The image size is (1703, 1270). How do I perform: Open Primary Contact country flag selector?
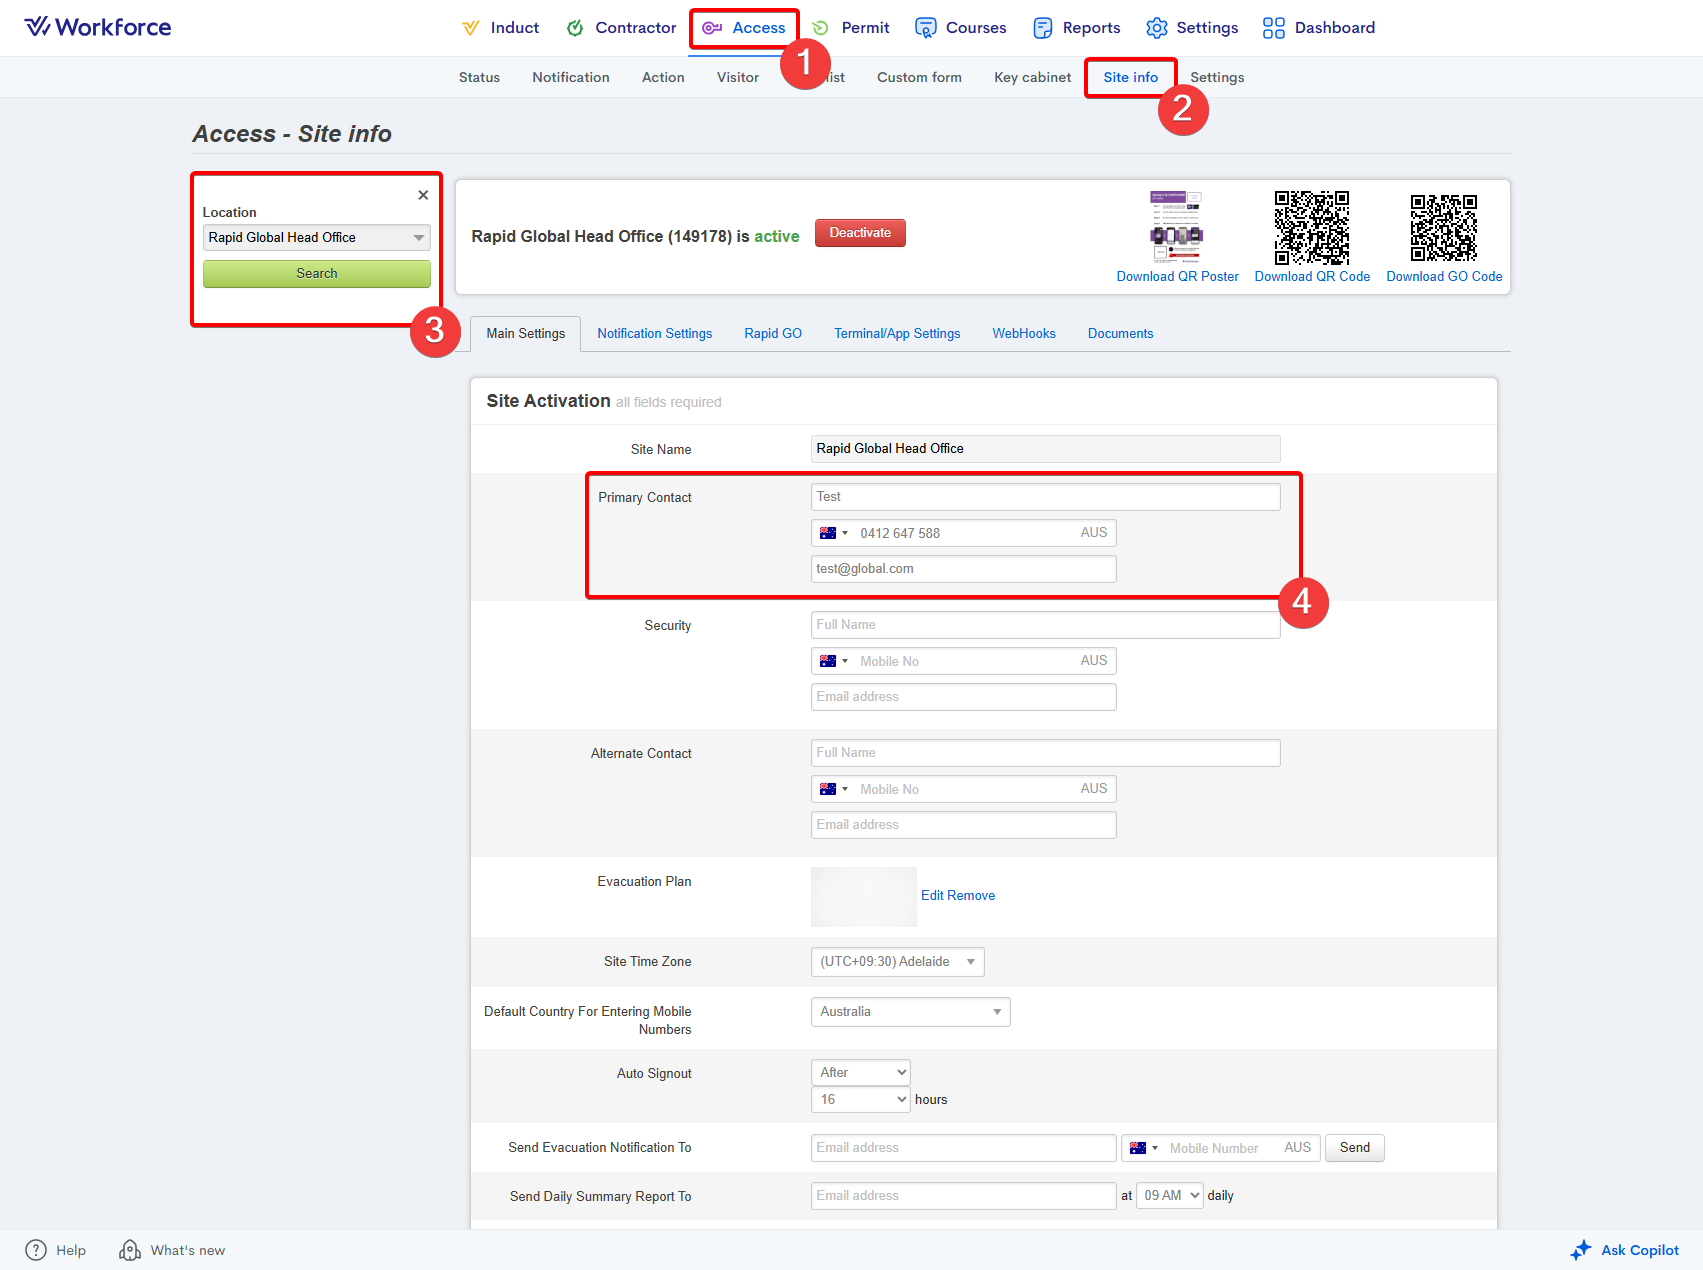point(833,533)
